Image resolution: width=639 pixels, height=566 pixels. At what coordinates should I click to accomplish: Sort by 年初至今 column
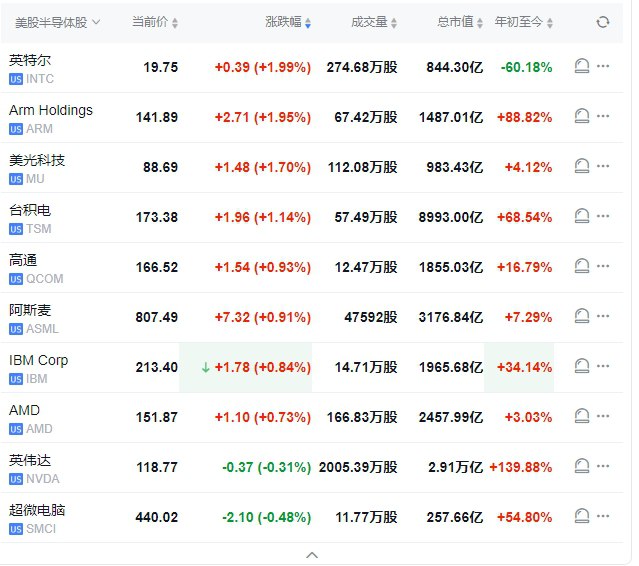point(524,22)
